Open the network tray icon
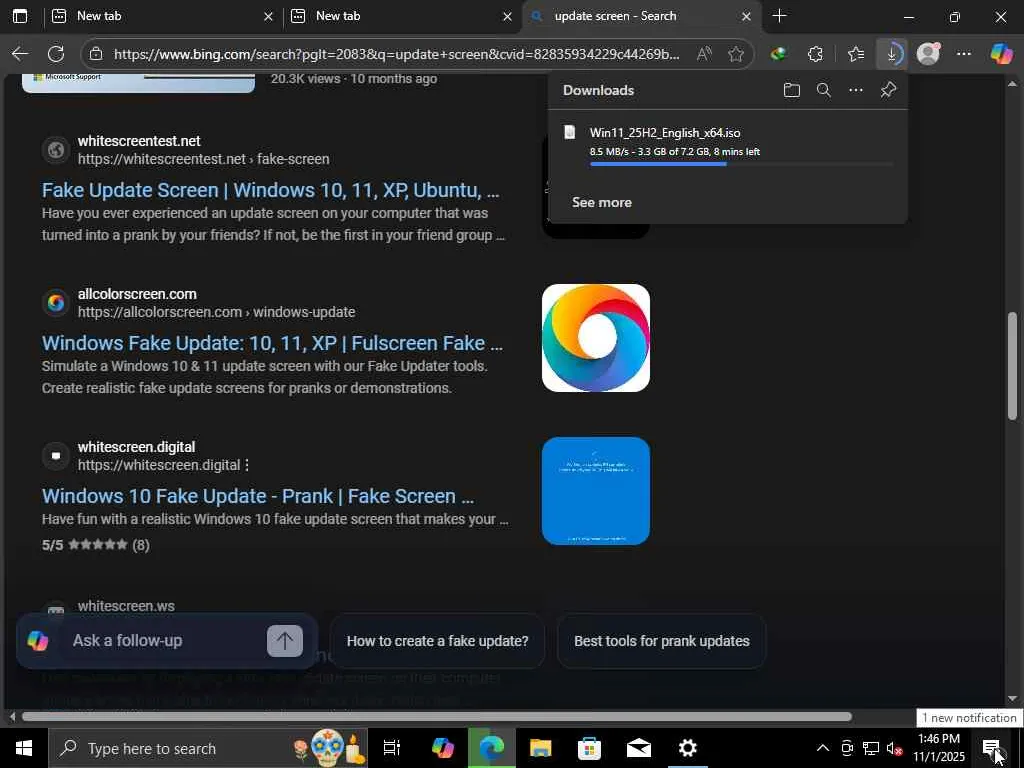Screen dimensions: 1024x768 coord(871,748)
